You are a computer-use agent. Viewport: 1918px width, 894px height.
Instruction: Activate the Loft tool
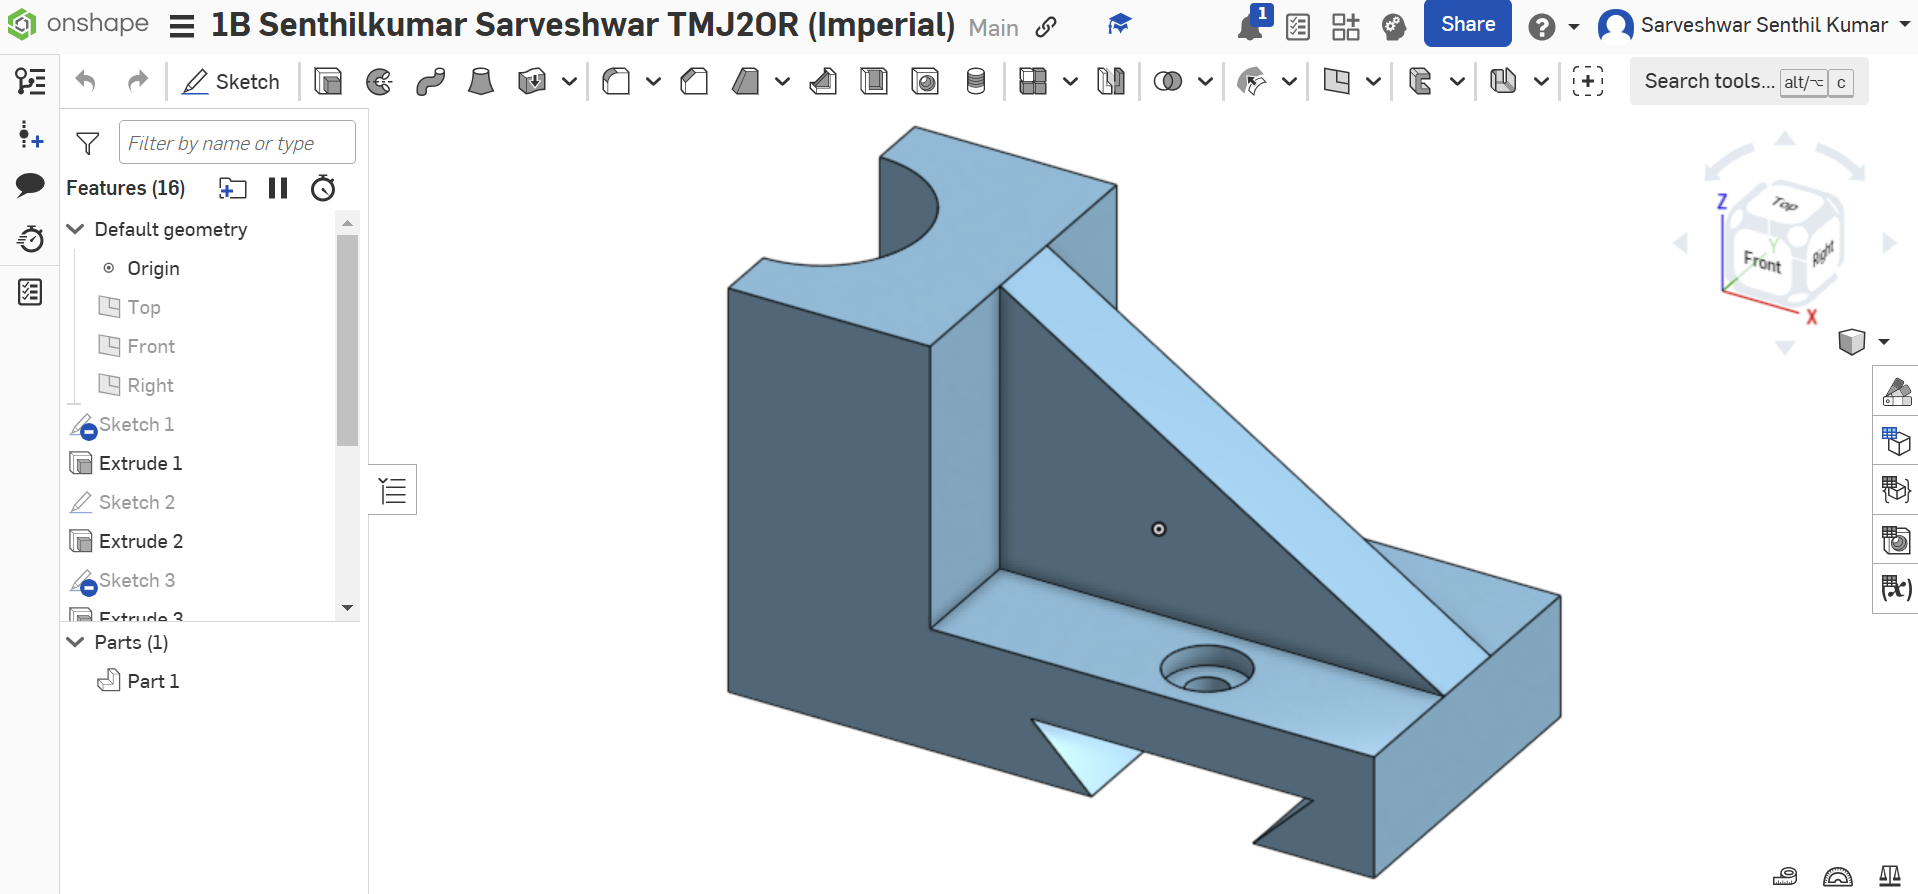tap(481, 81)
